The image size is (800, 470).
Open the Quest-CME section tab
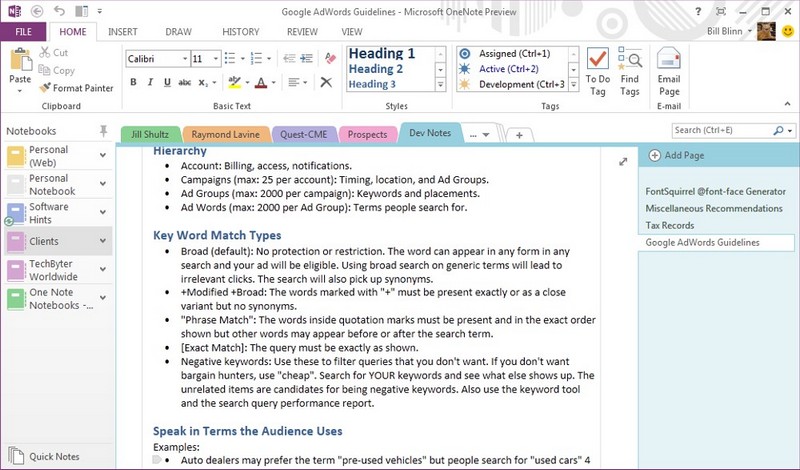[x=304, y=135]
